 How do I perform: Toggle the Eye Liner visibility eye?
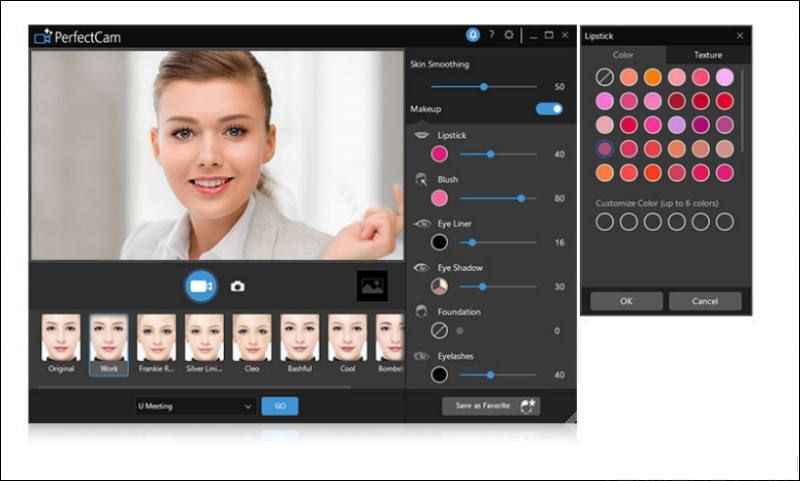pyautogui.click(x=422, y=224)
